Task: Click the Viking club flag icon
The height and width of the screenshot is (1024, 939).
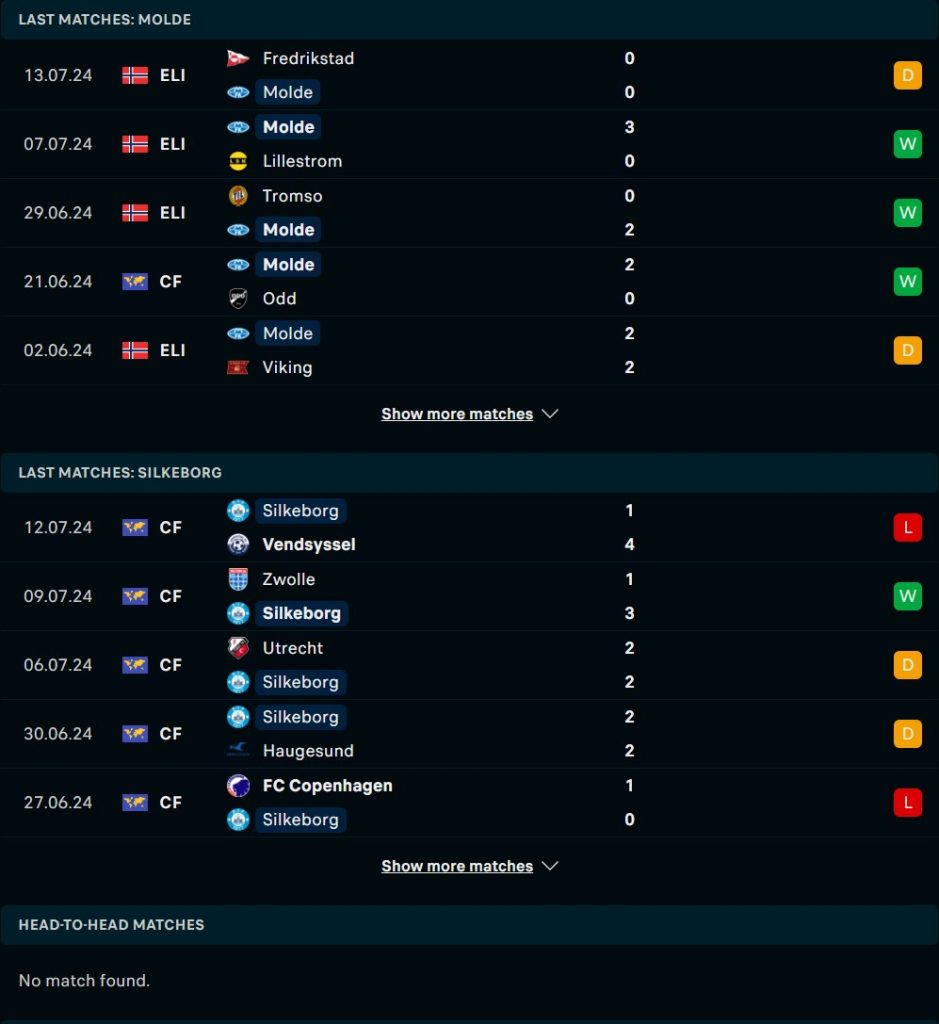Action: point(238,367)
